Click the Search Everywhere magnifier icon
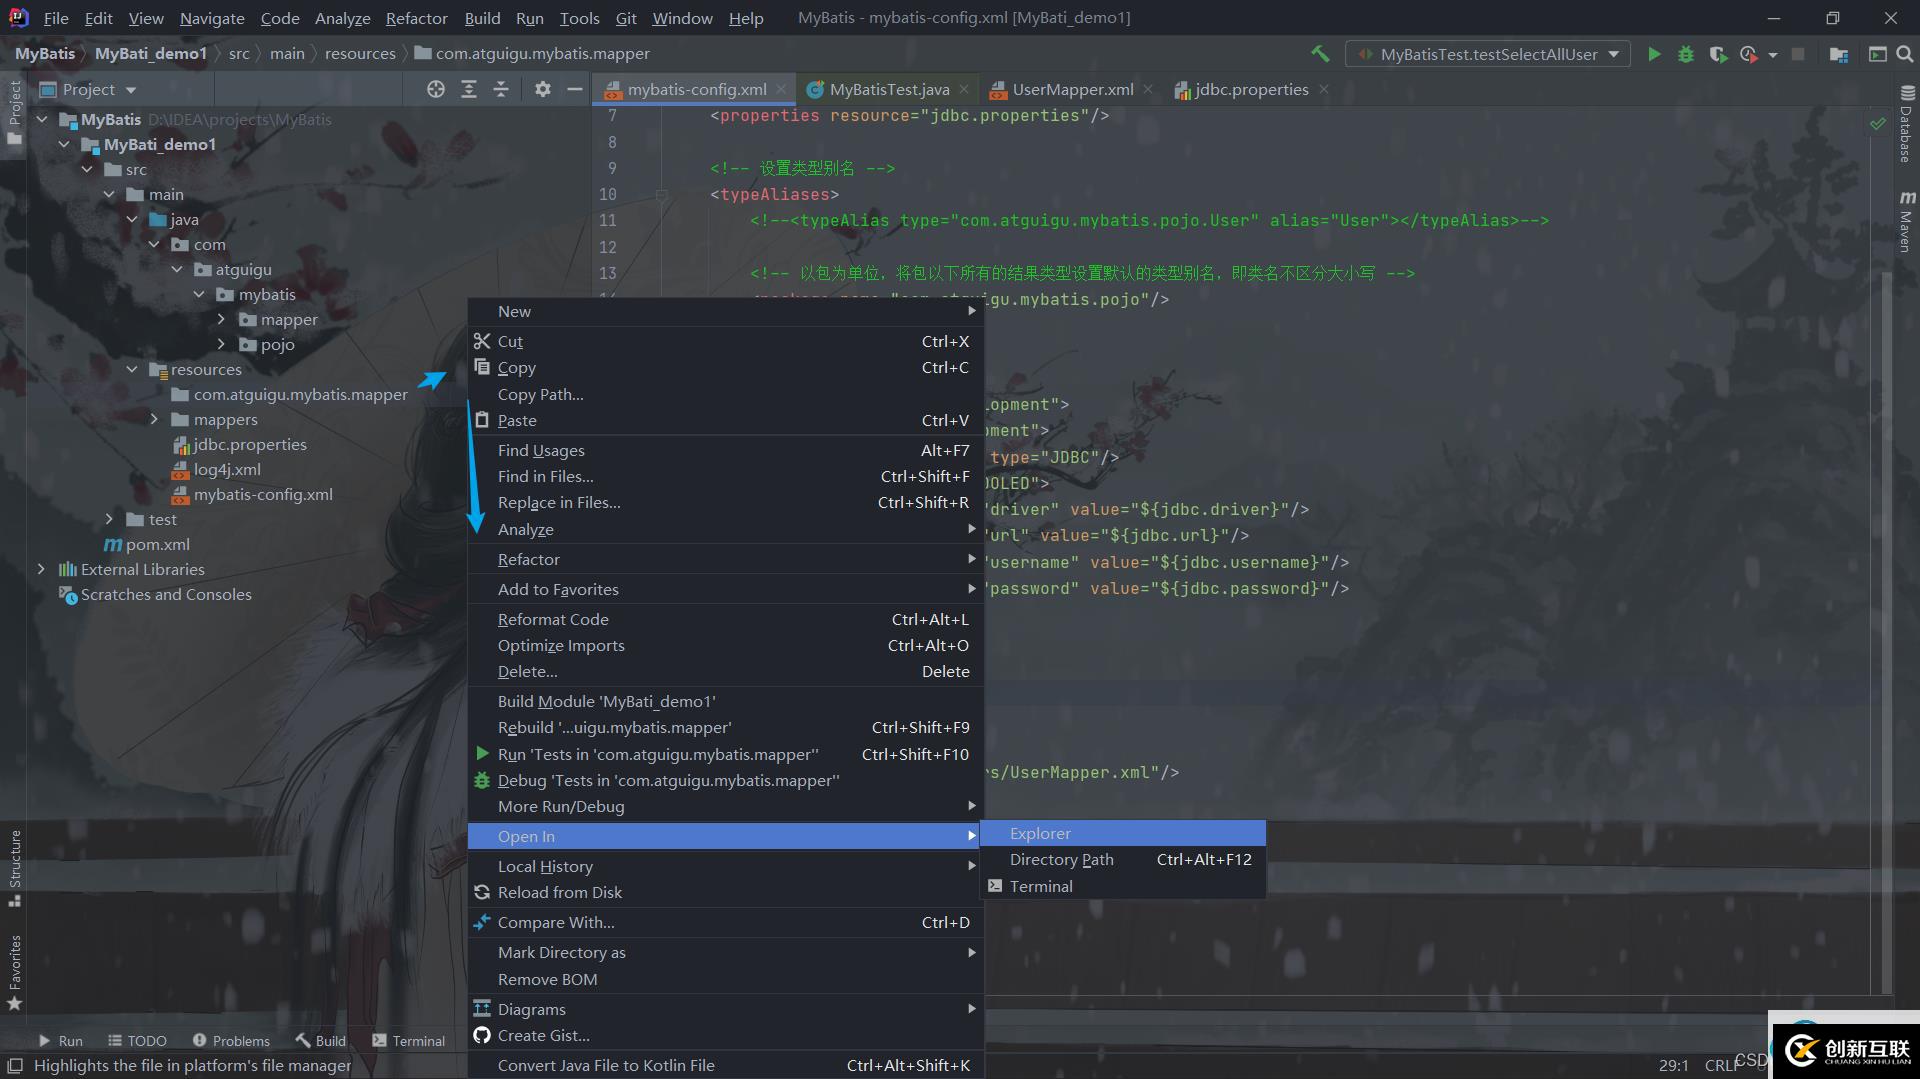Screen dimensions: 1920x1079 pyautogui.click(x=1904, y=54)
